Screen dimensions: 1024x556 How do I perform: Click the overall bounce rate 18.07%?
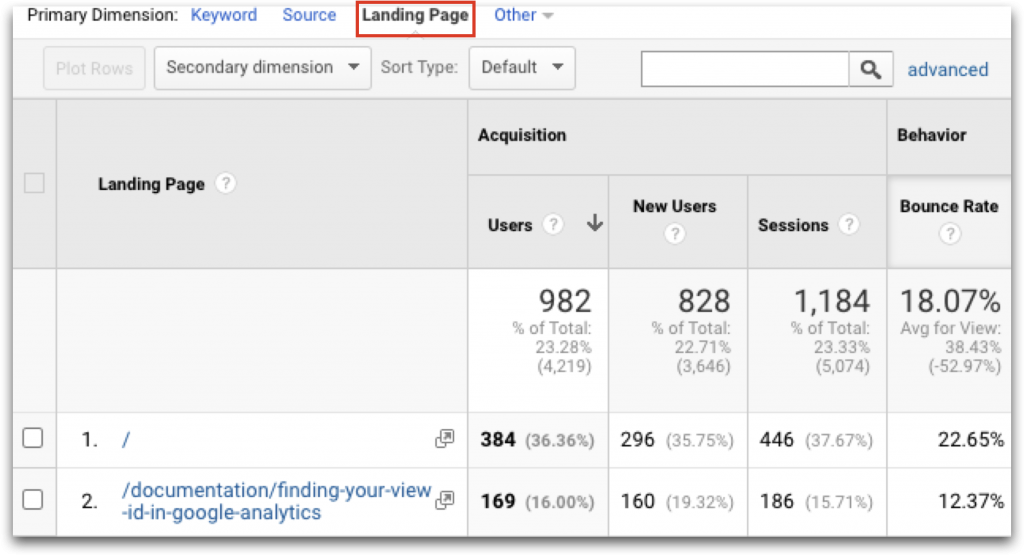(950, 301)
